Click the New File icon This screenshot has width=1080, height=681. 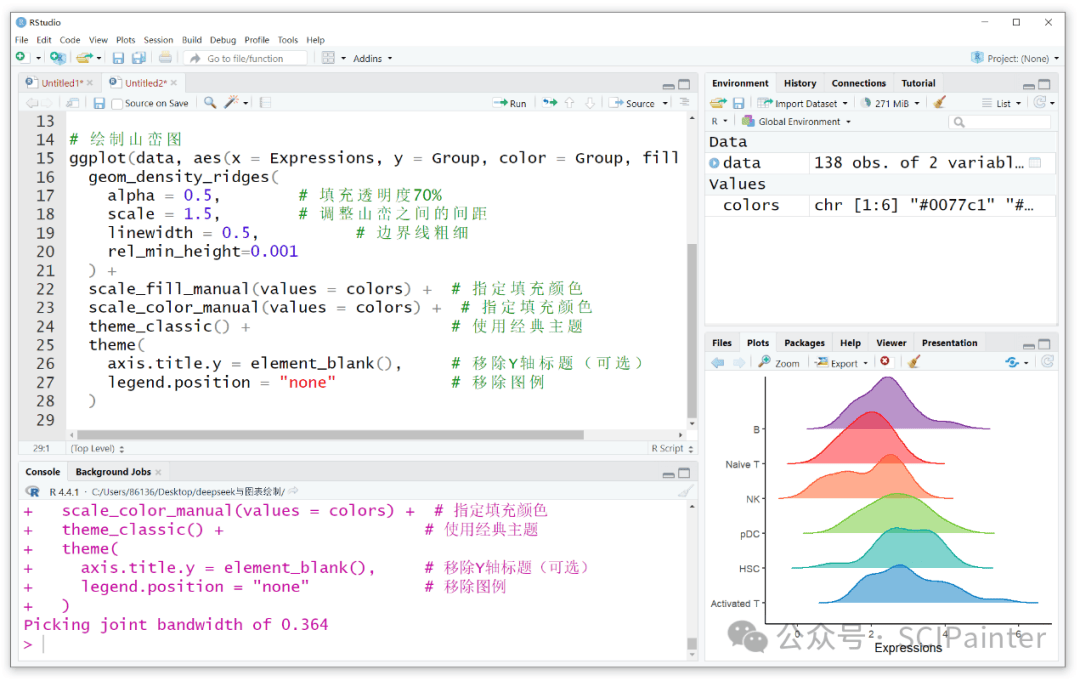point(21,58)
